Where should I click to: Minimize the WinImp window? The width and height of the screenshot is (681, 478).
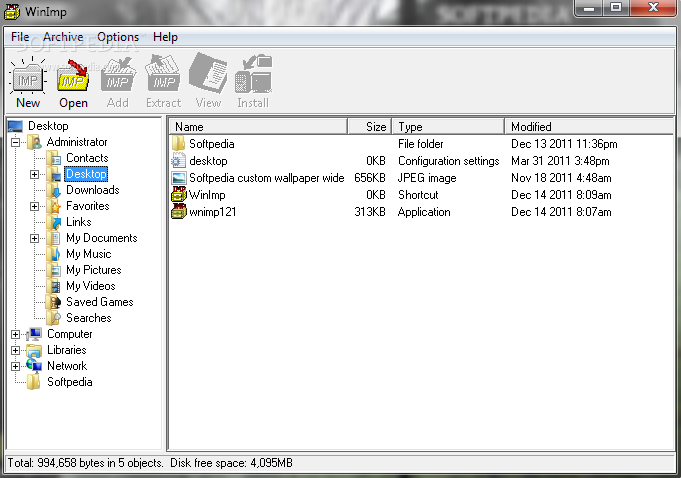[589, 7]
